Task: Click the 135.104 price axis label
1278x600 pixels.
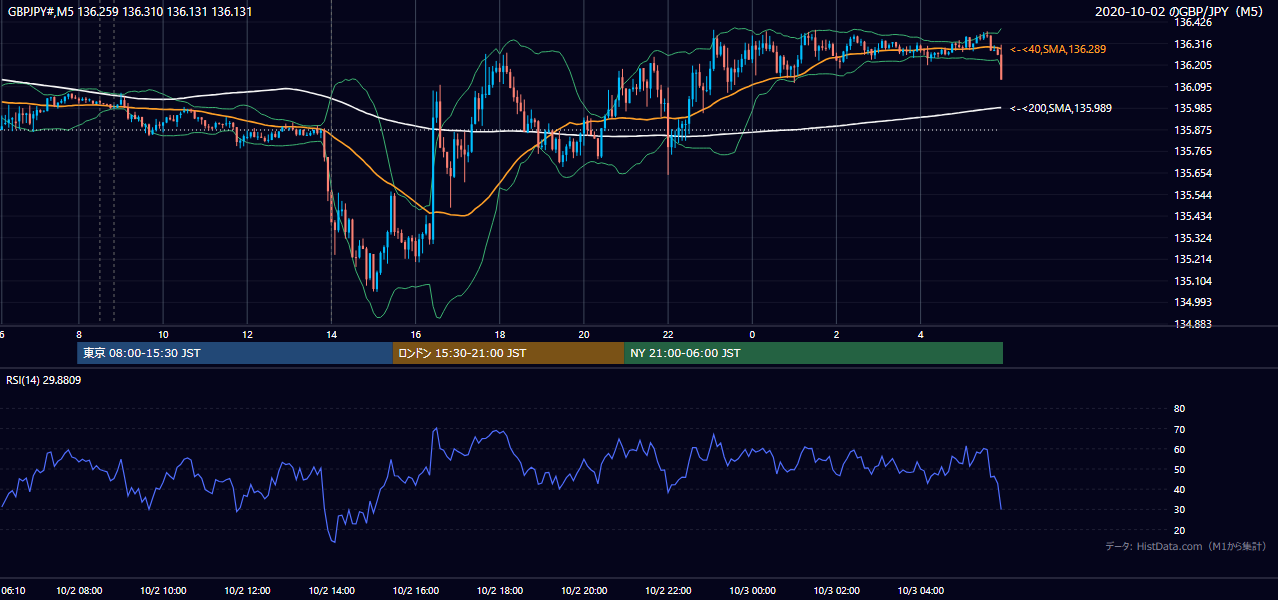Action: [1193, 281]
